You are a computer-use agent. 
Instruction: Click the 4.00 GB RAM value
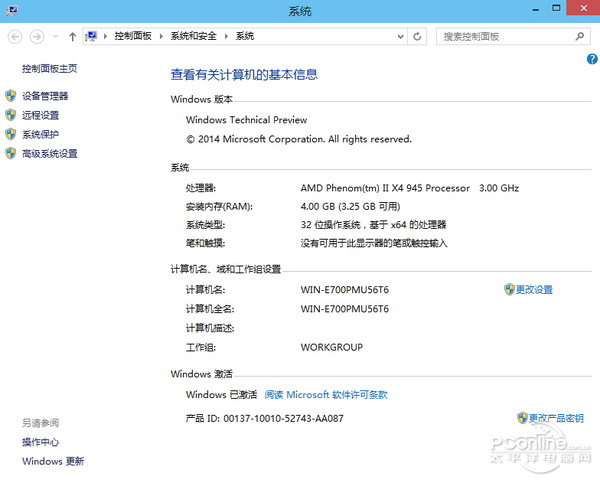tap(351, 207)
